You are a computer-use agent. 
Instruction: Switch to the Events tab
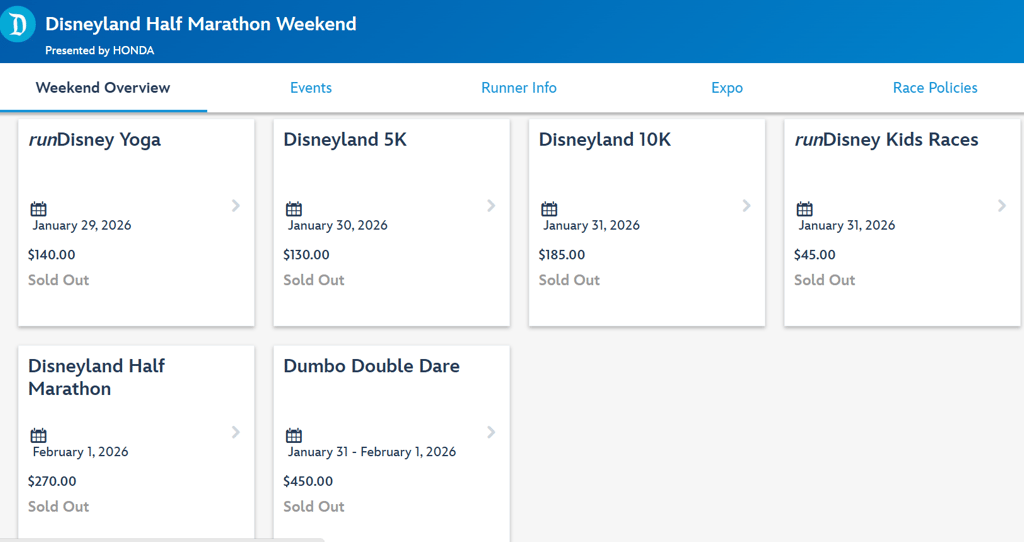coord(311,88)
